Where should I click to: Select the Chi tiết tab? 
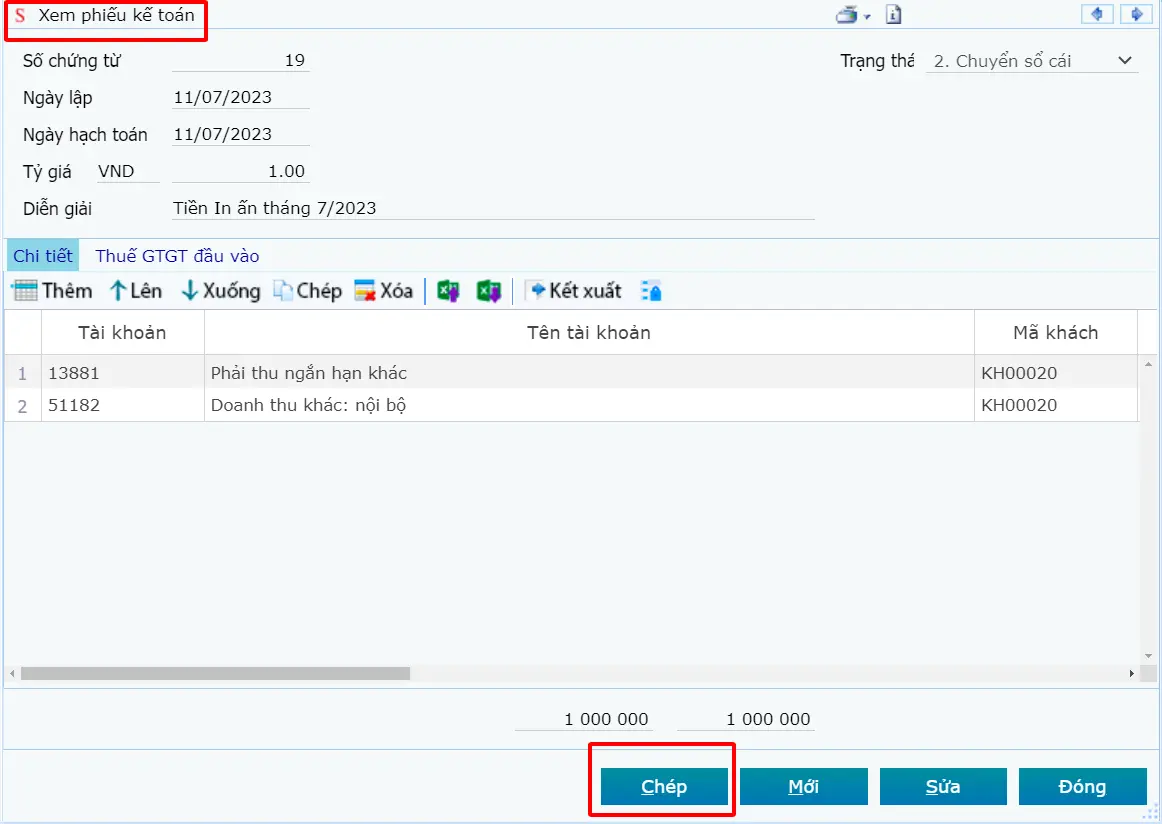[43, 256]
